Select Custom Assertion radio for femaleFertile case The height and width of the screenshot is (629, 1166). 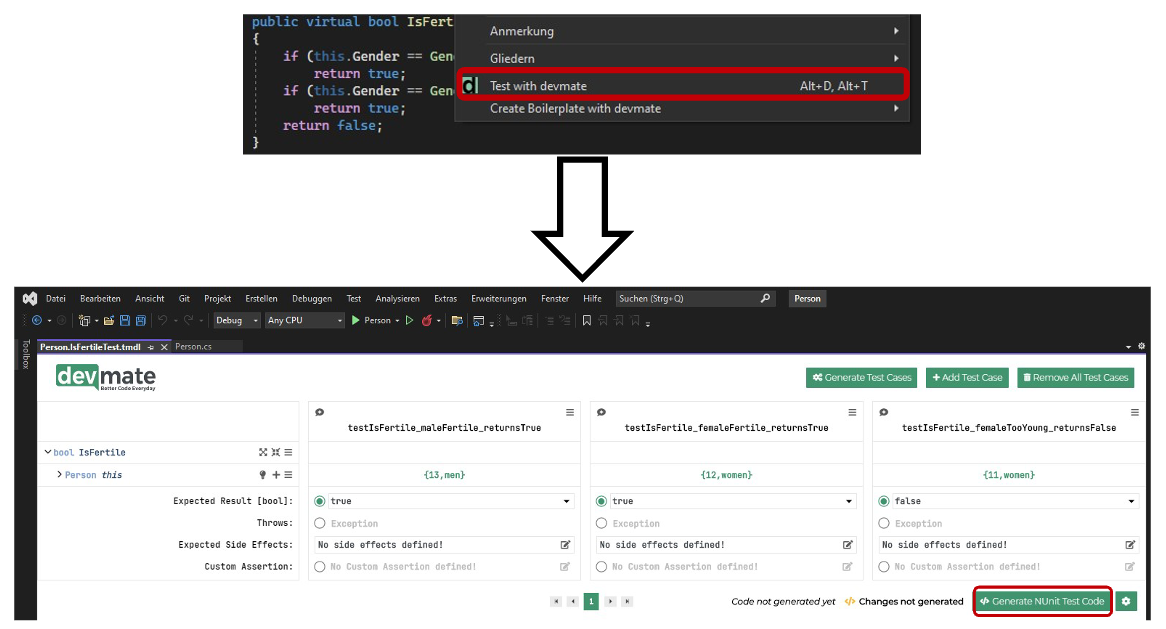click(x=602, y=567)
